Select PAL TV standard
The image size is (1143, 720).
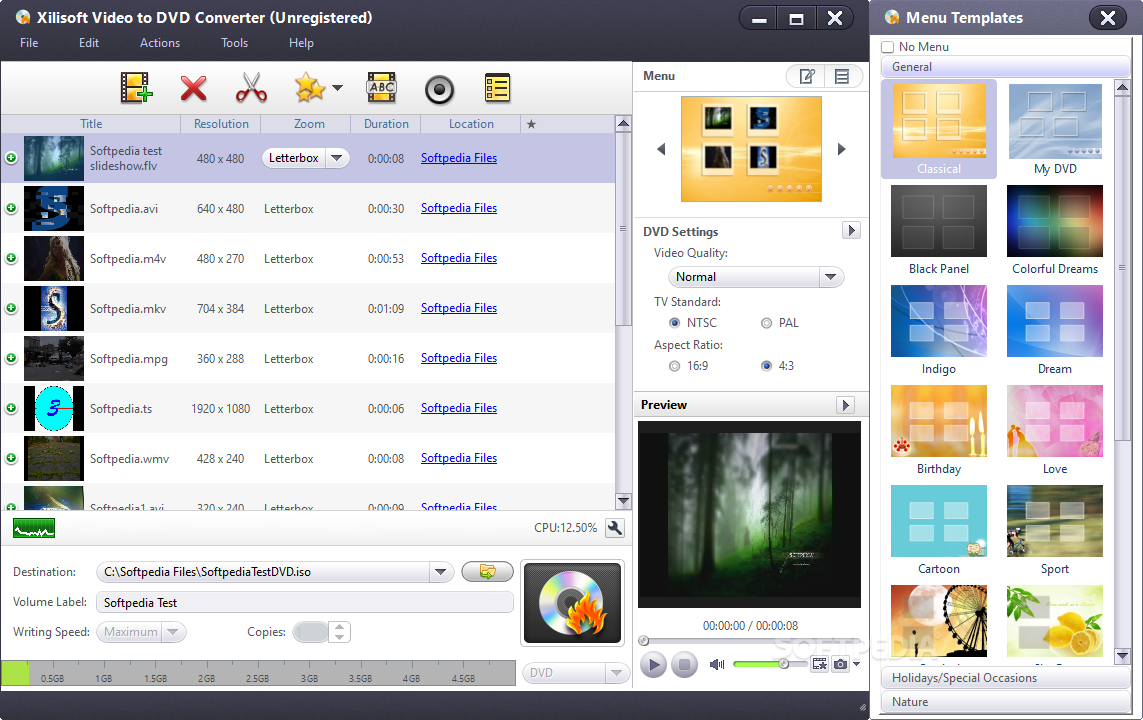[766, 323]
